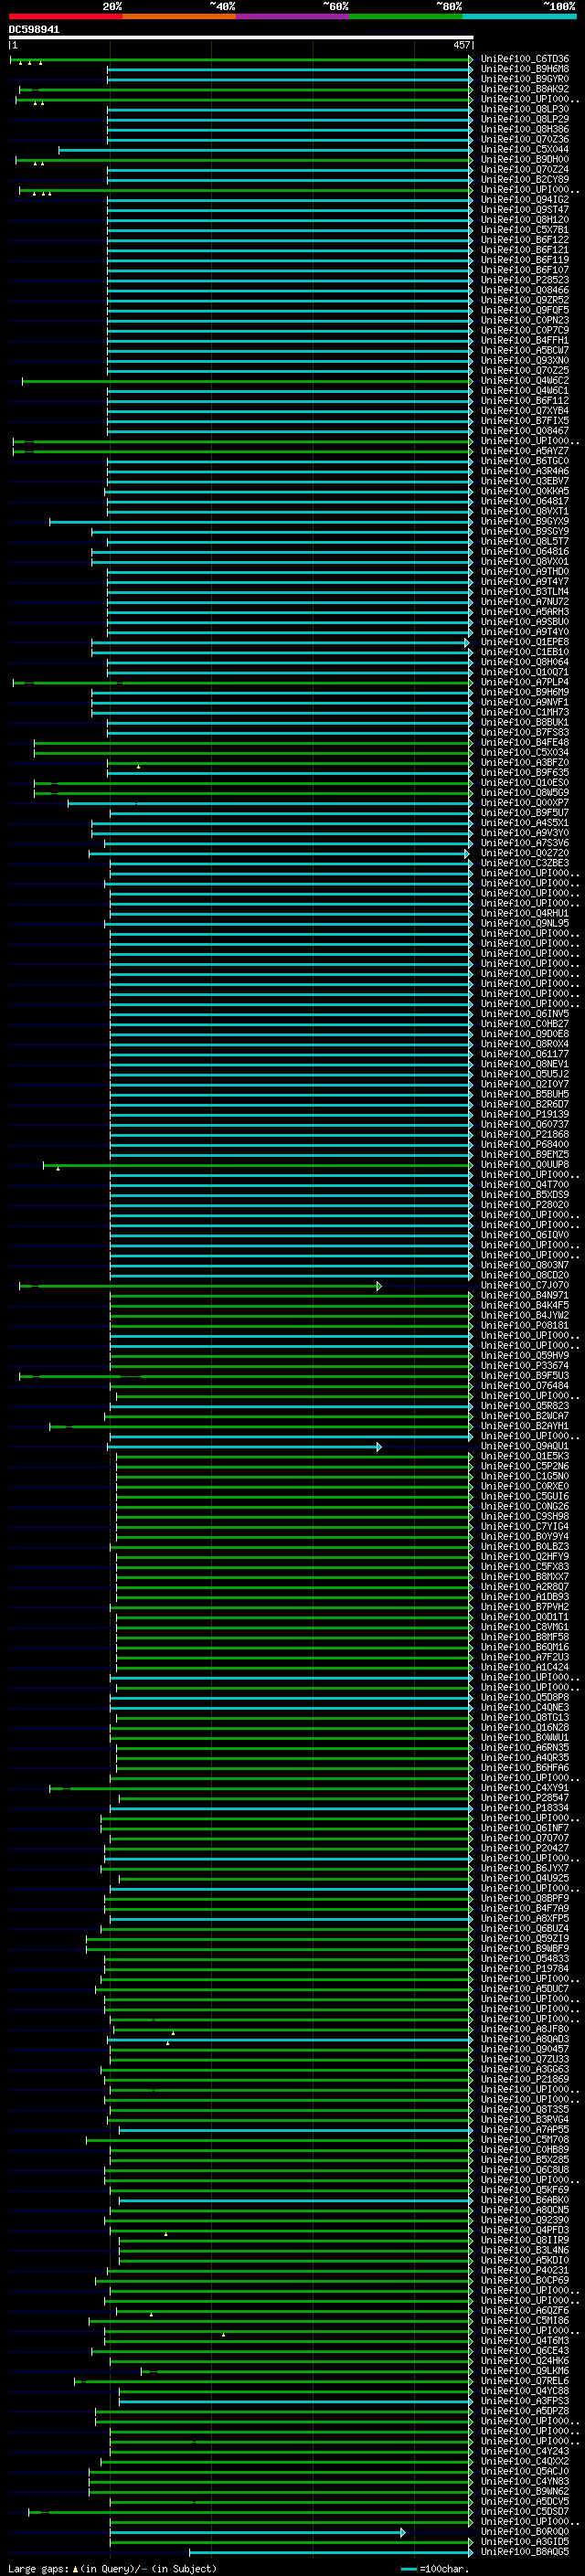
Task: Click the UniRef100_A5AY27 label
Action: pyautogui.click(x=524, y=452)
